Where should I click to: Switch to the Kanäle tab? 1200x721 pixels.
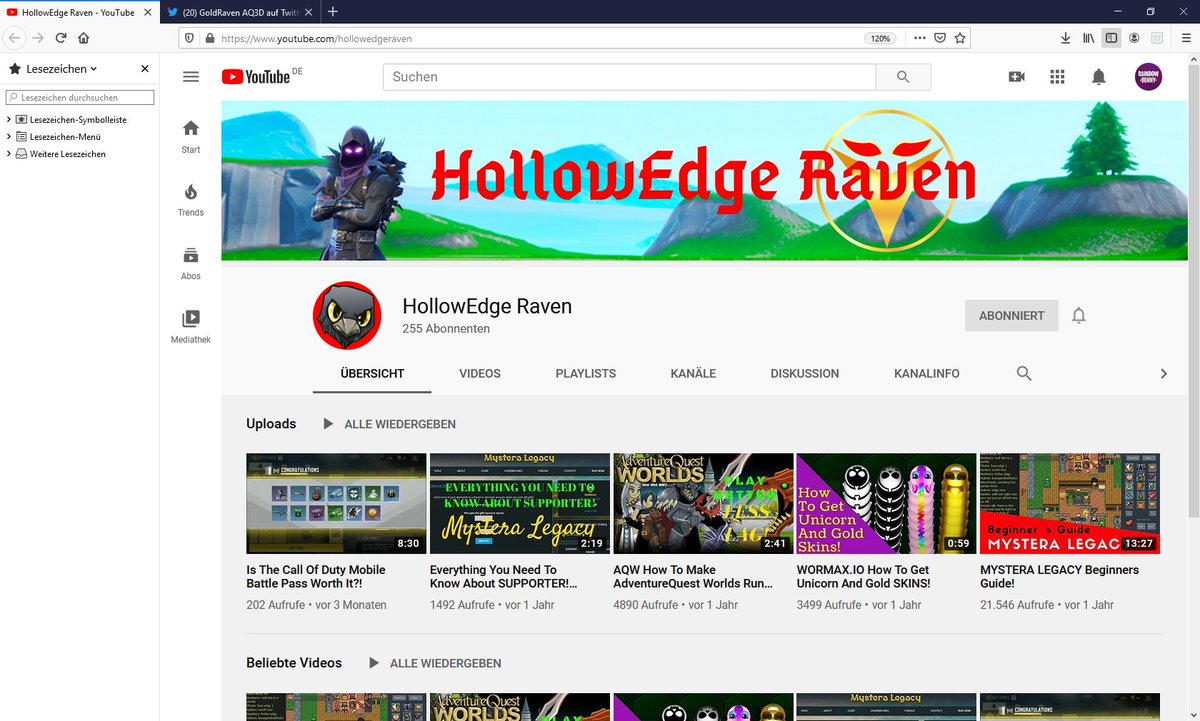[x=693, y=373]
